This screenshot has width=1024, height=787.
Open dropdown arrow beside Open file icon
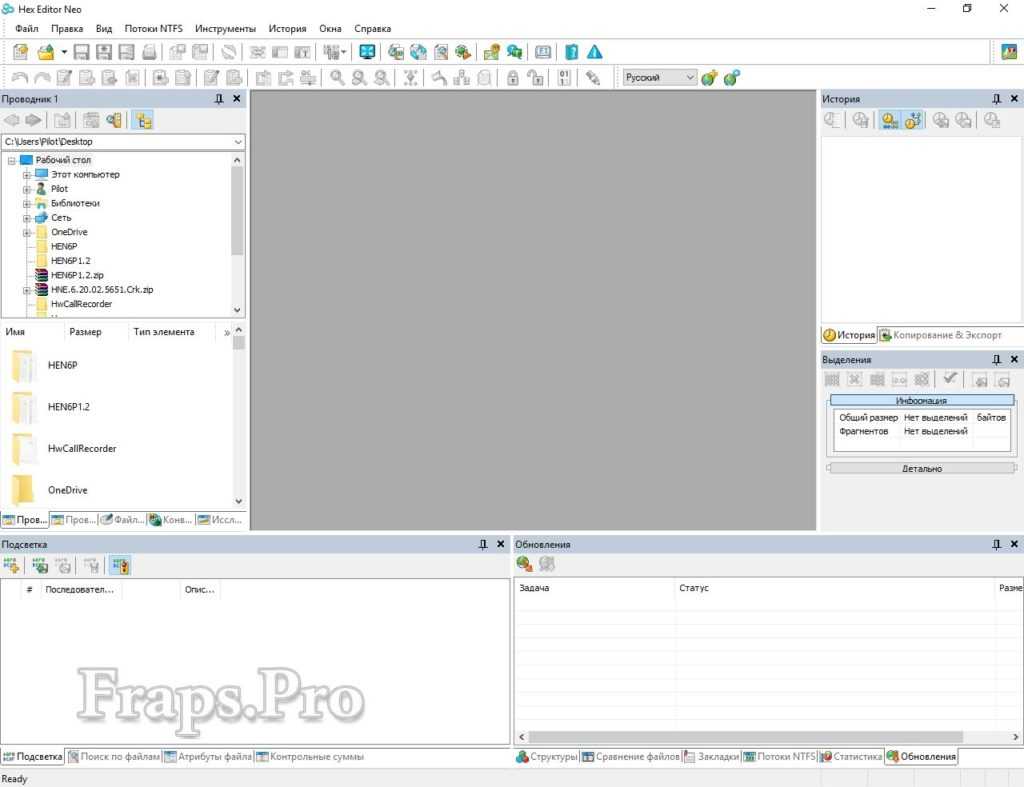click(64, 52)
